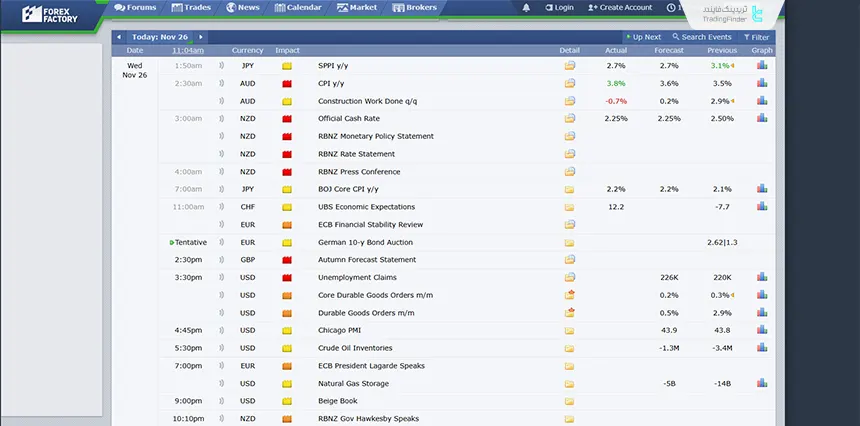The height and width of the screenshot is (426, 860).
Task: Toggle sound alert for AUD CPI y/y
Action: click(x=220, y=83)
